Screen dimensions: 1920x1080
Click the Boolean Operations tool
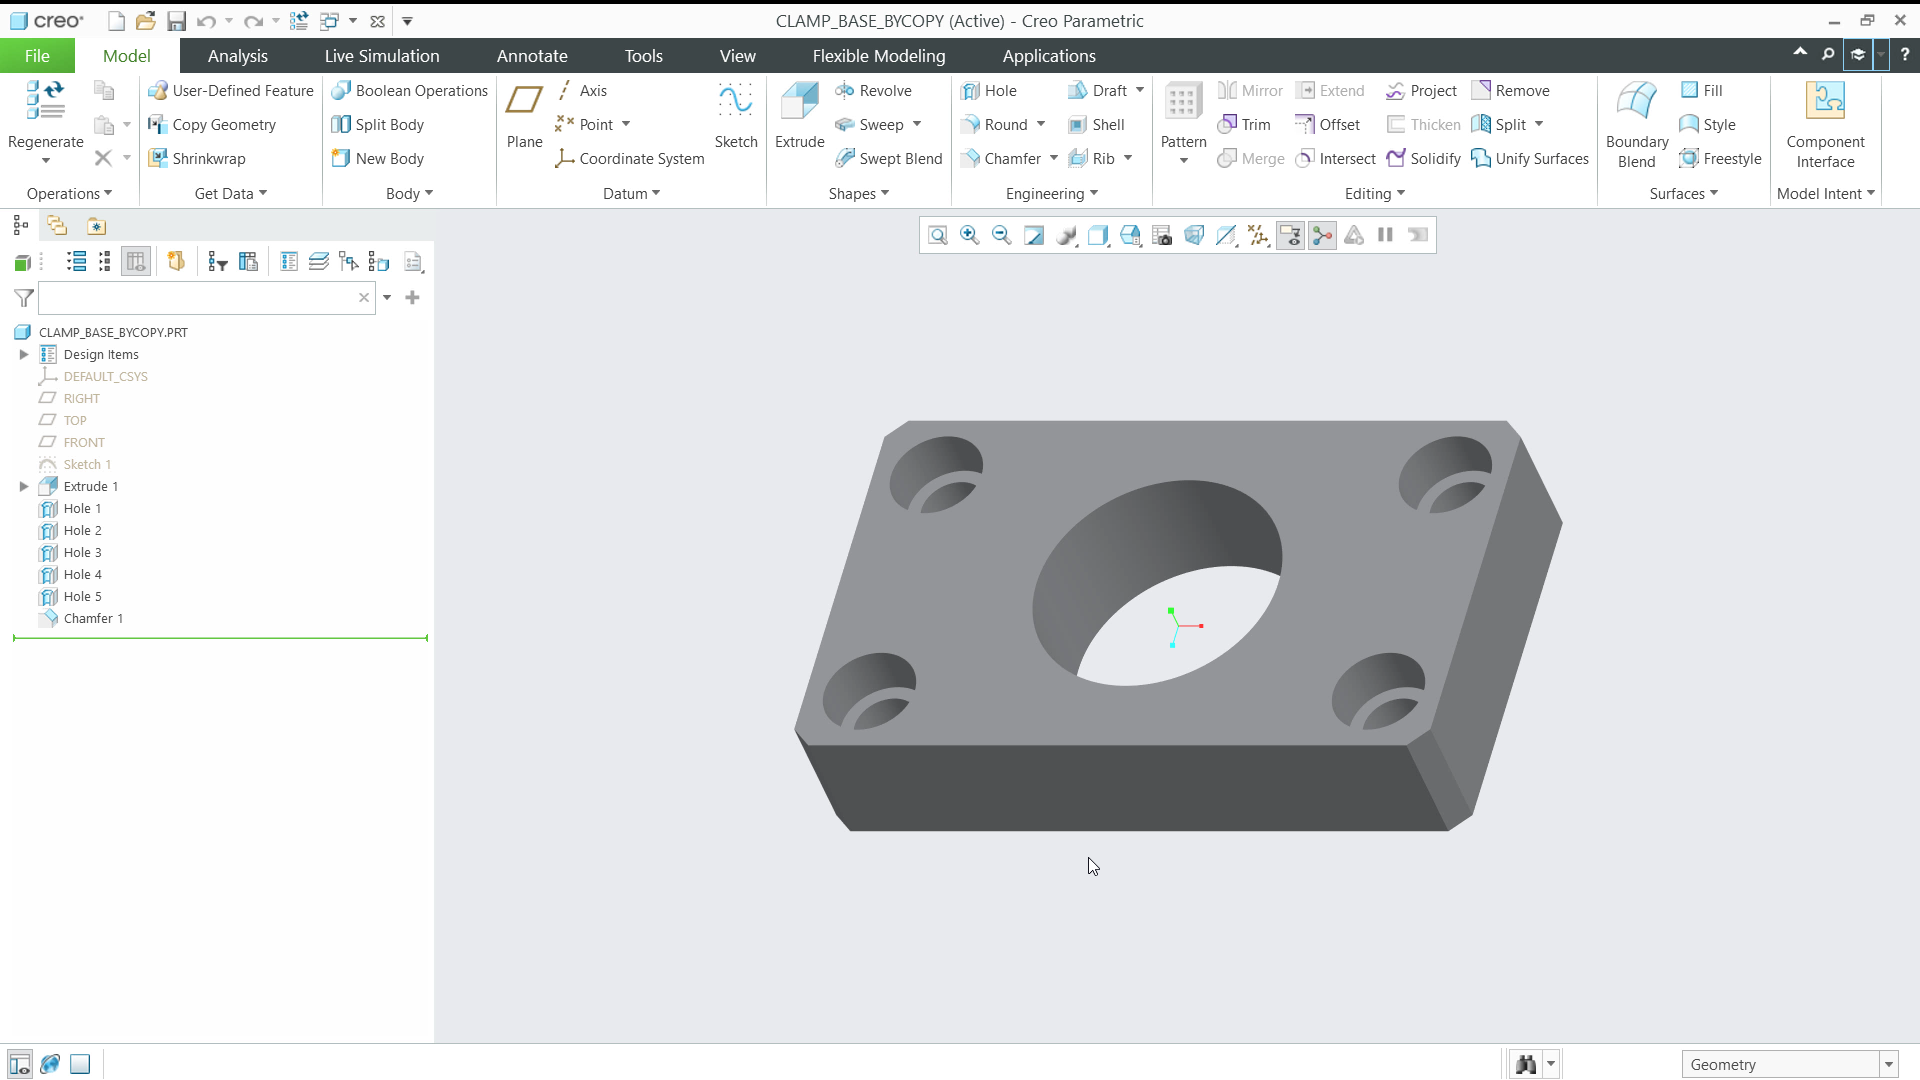(x=409, y=90)
